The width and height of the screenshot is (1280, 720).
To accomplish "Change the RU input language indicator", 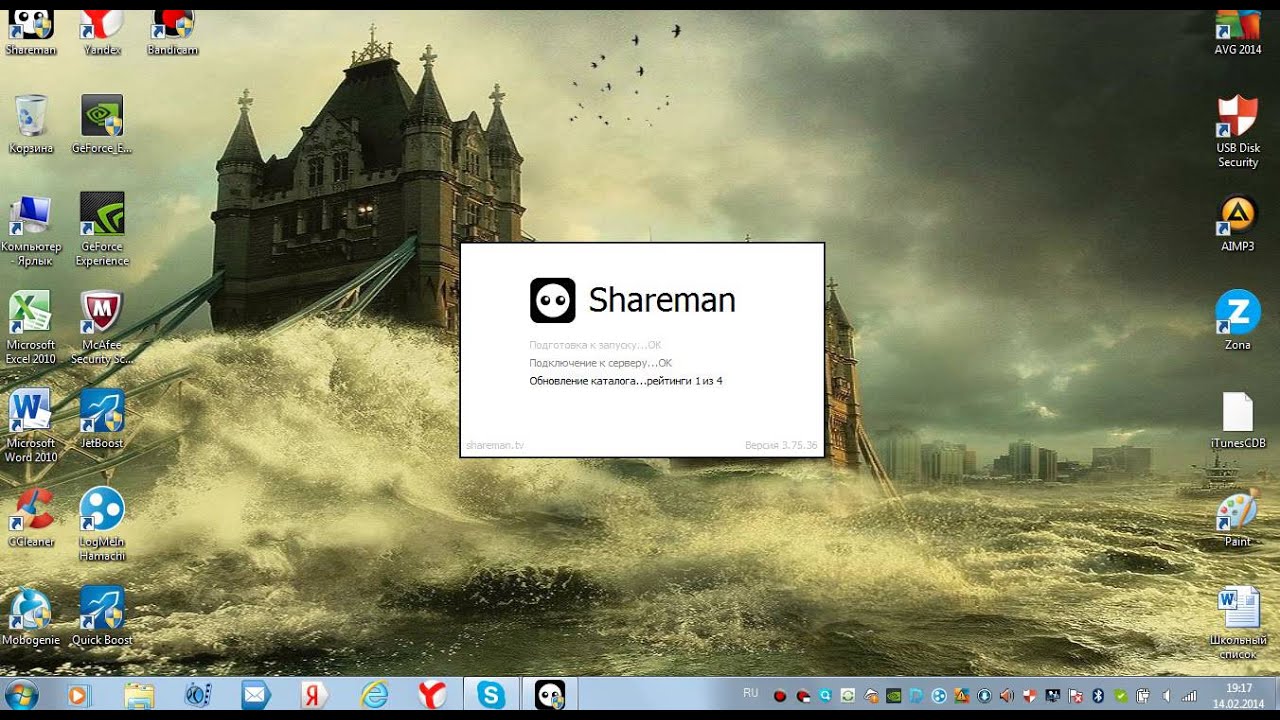I will coord(751,693).
